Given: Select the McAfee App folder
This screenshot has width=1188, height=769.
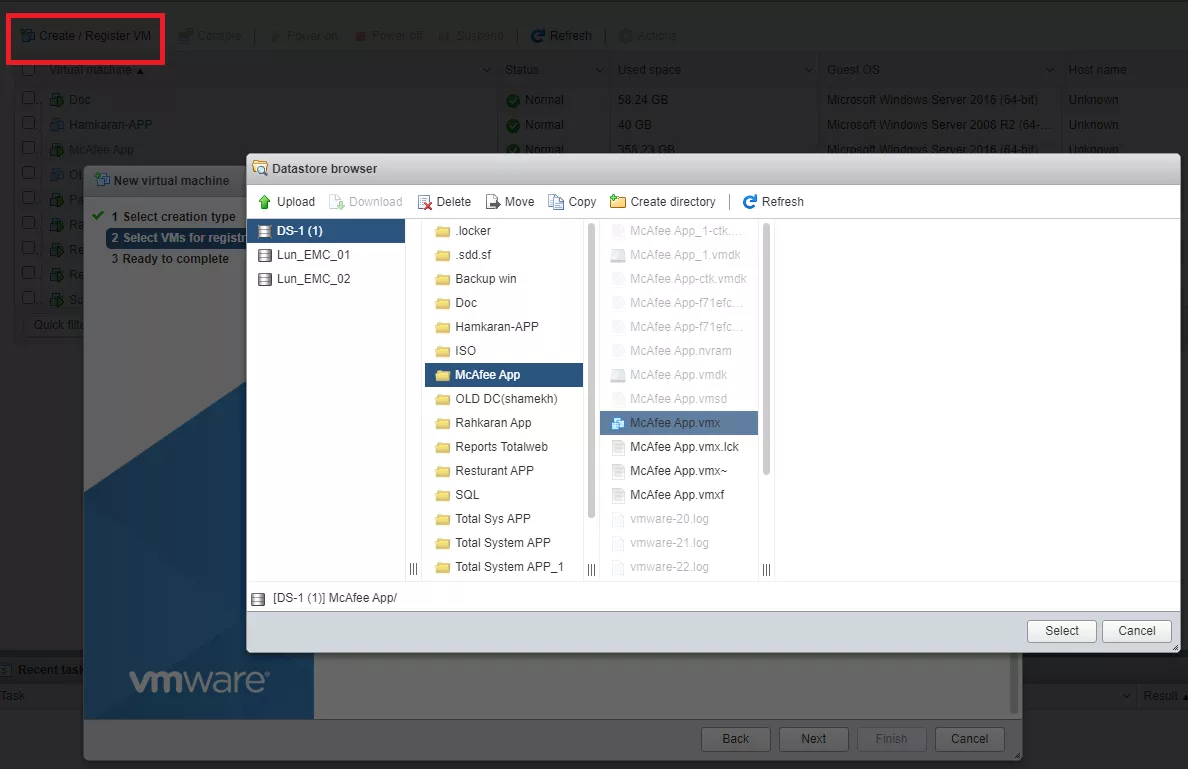Looking at the screenshot, I should pos(504,375).
